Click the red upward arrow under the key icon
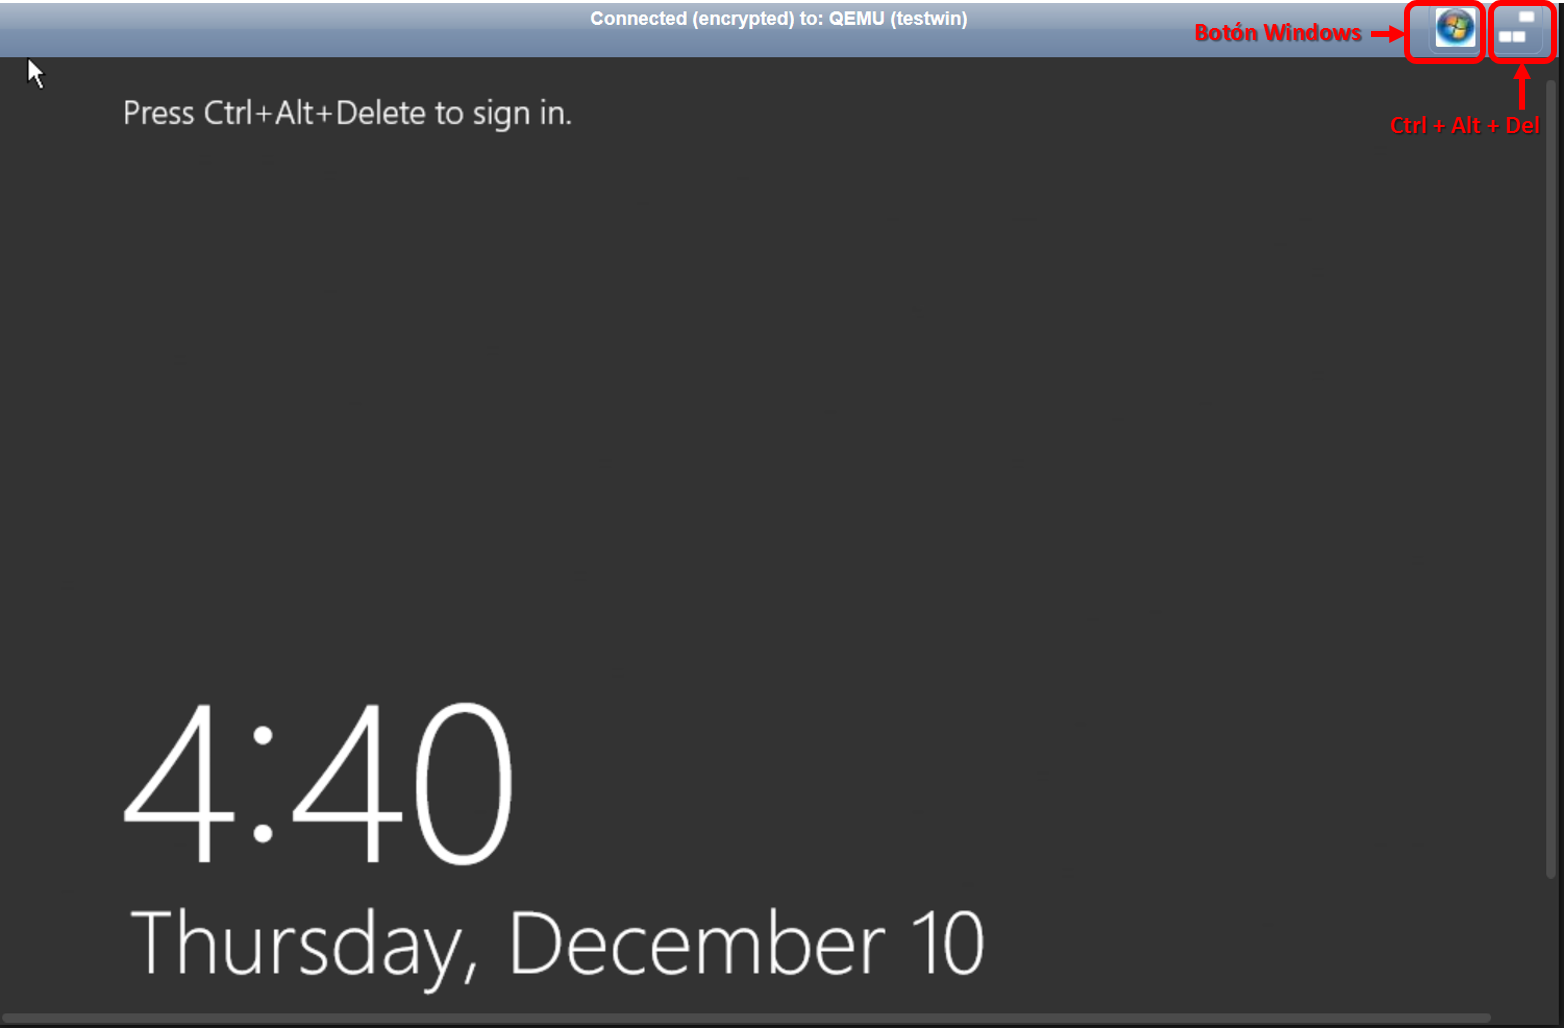Screen dimensions: 1564x1028 point(1522,86)
